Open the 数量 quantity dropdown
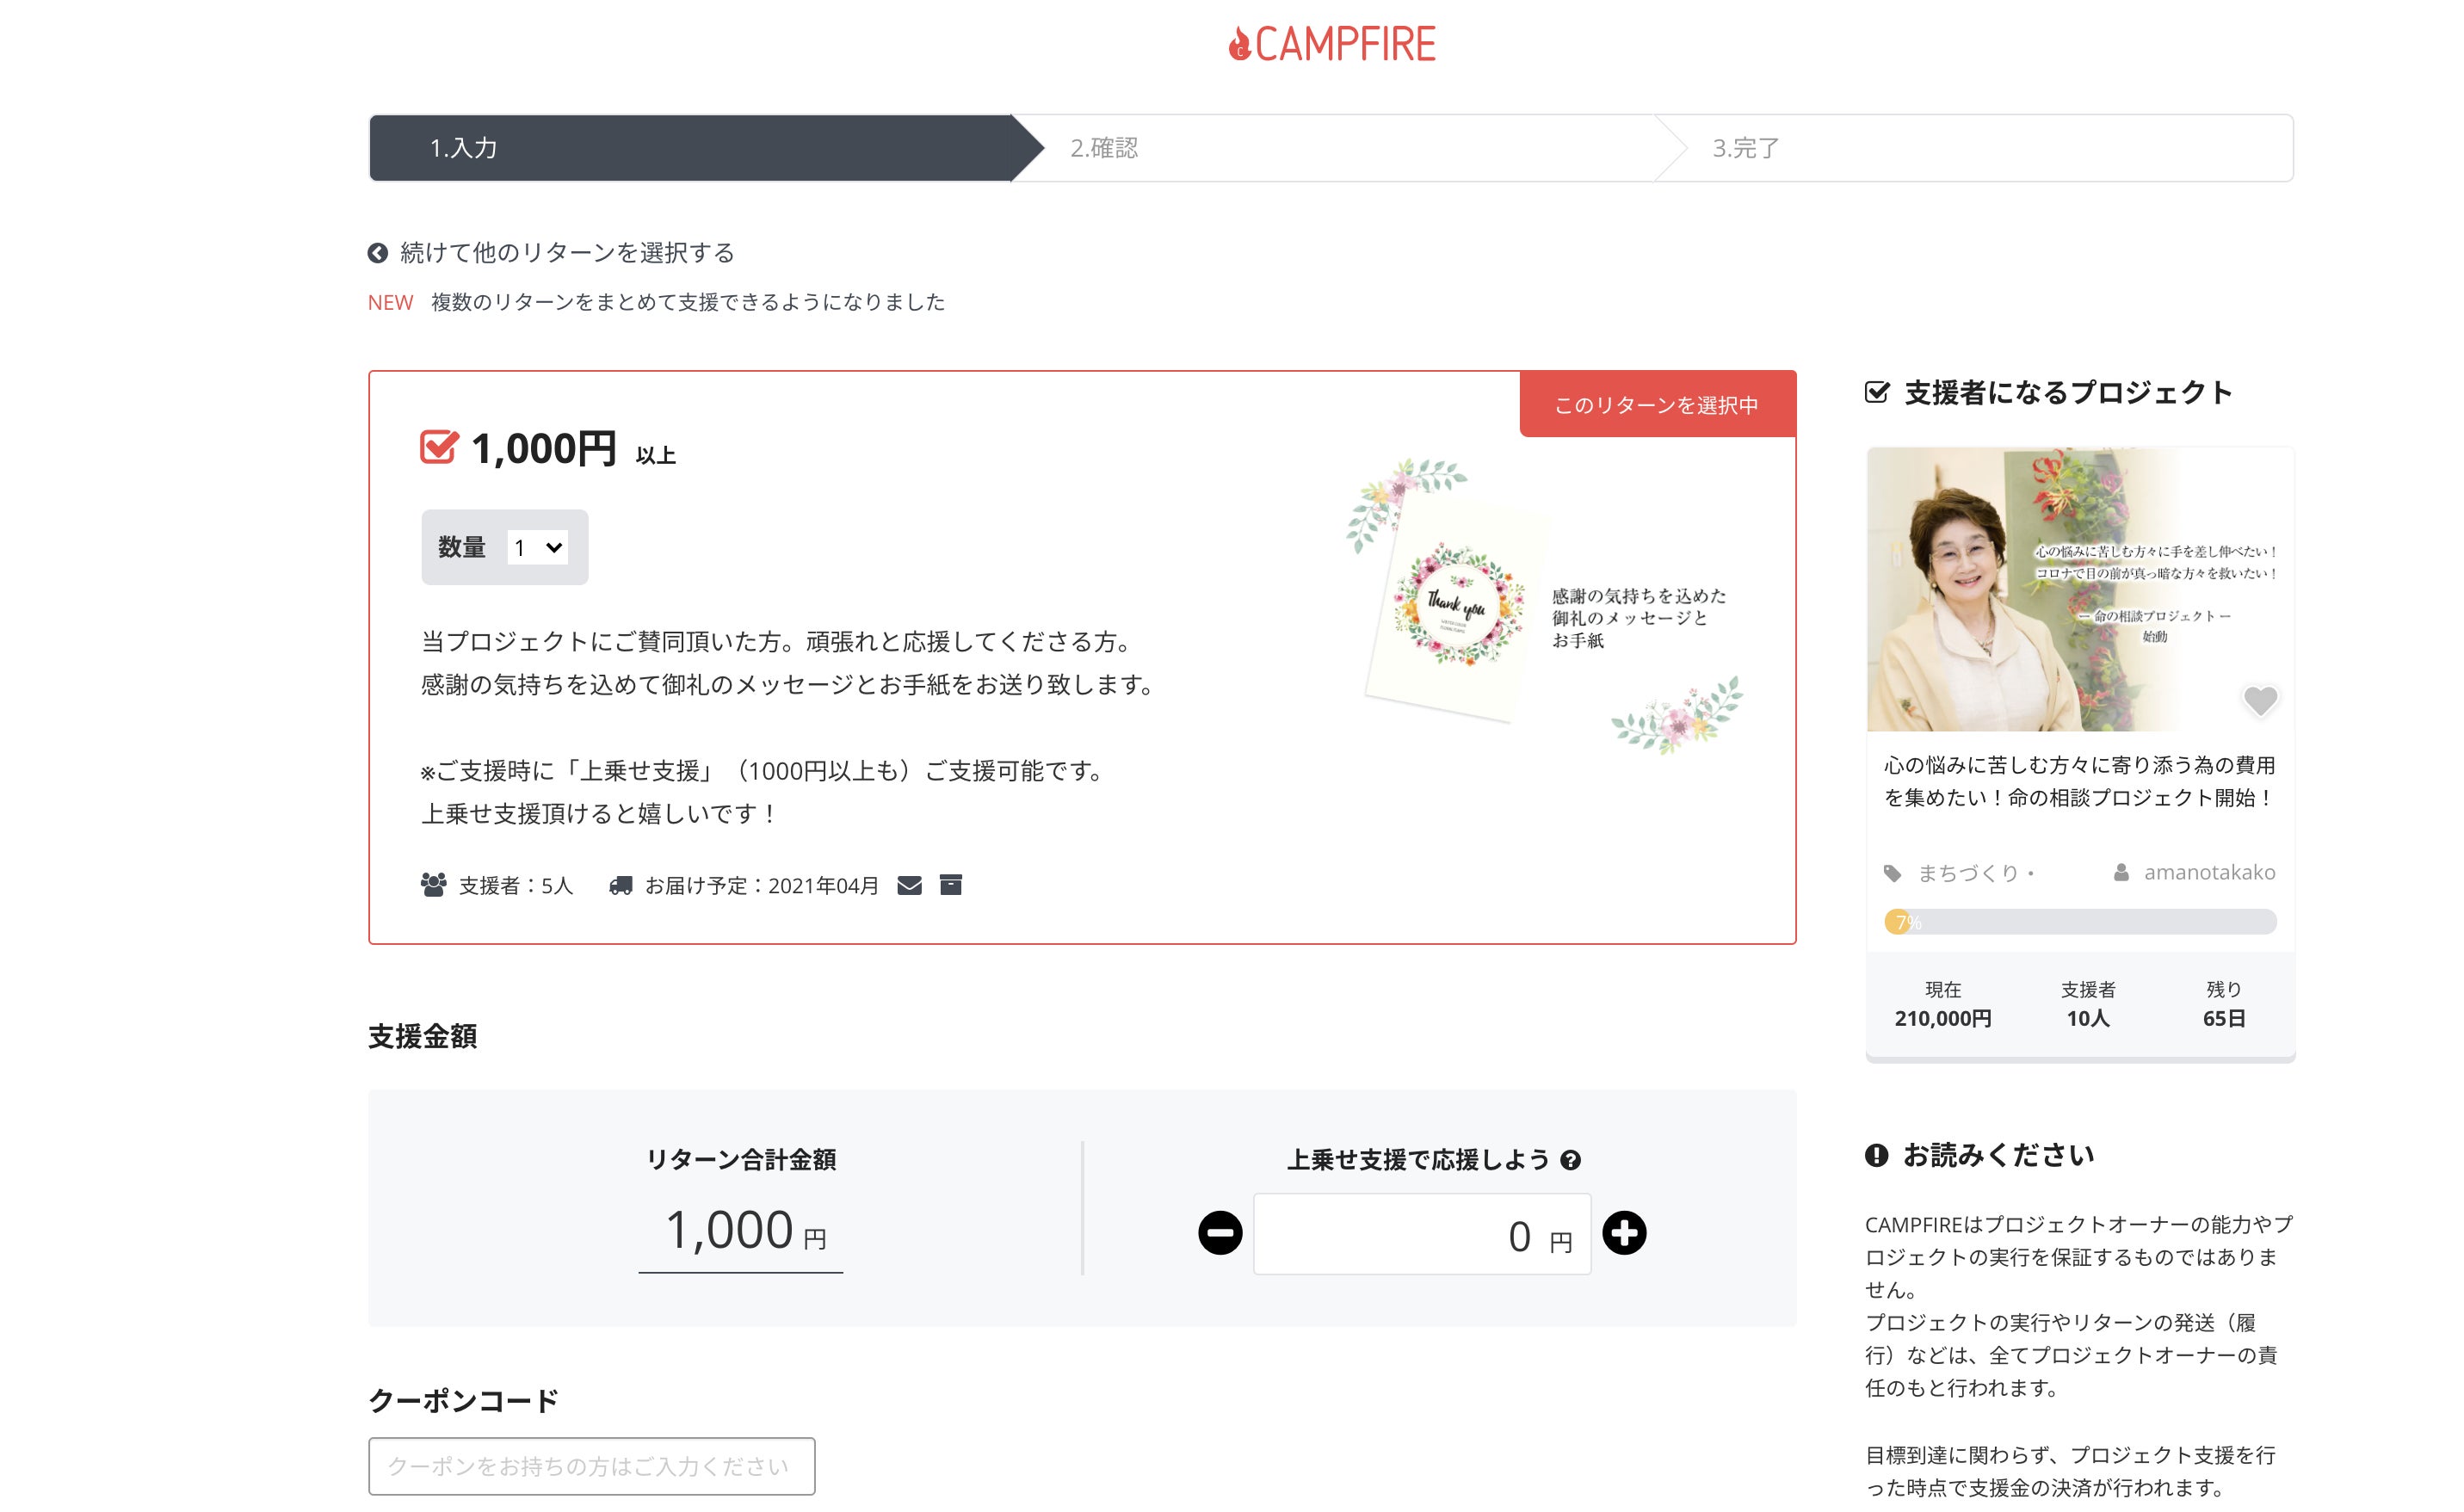 click(538, 547)
